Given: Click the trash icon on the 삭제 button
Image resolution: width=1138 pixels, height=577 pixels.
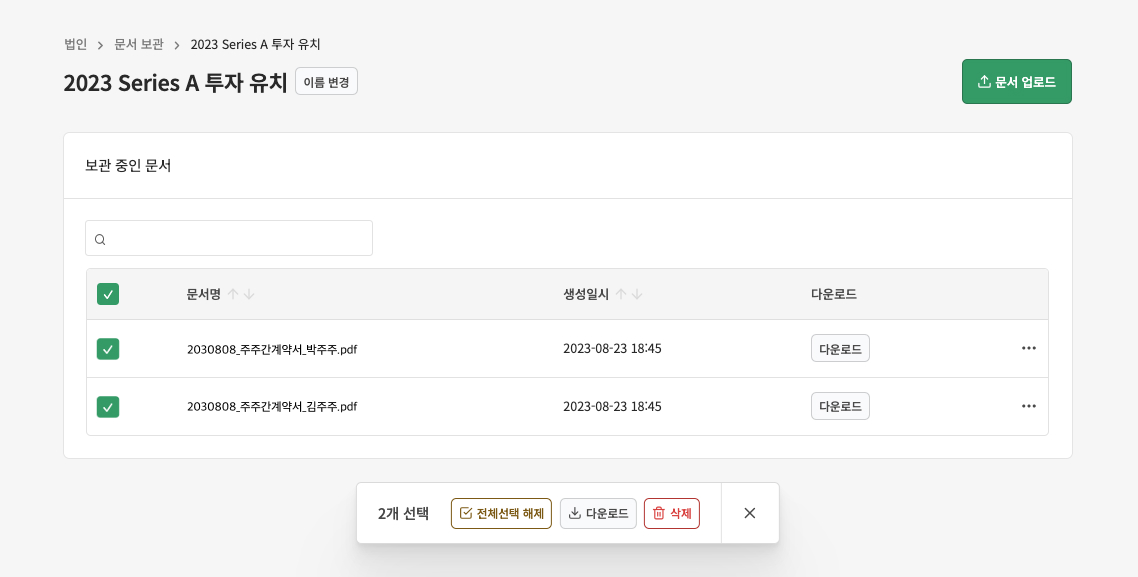Looking at the screenshot, I should point(658,513).
